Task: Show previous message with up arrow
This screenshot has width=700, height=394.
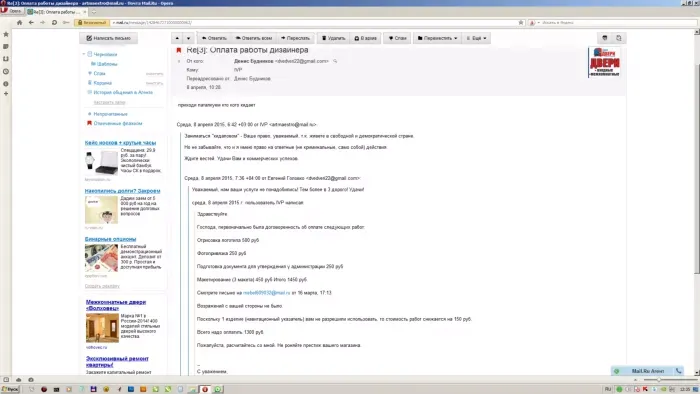Action: pyautogui.click(x=177, y=38)
